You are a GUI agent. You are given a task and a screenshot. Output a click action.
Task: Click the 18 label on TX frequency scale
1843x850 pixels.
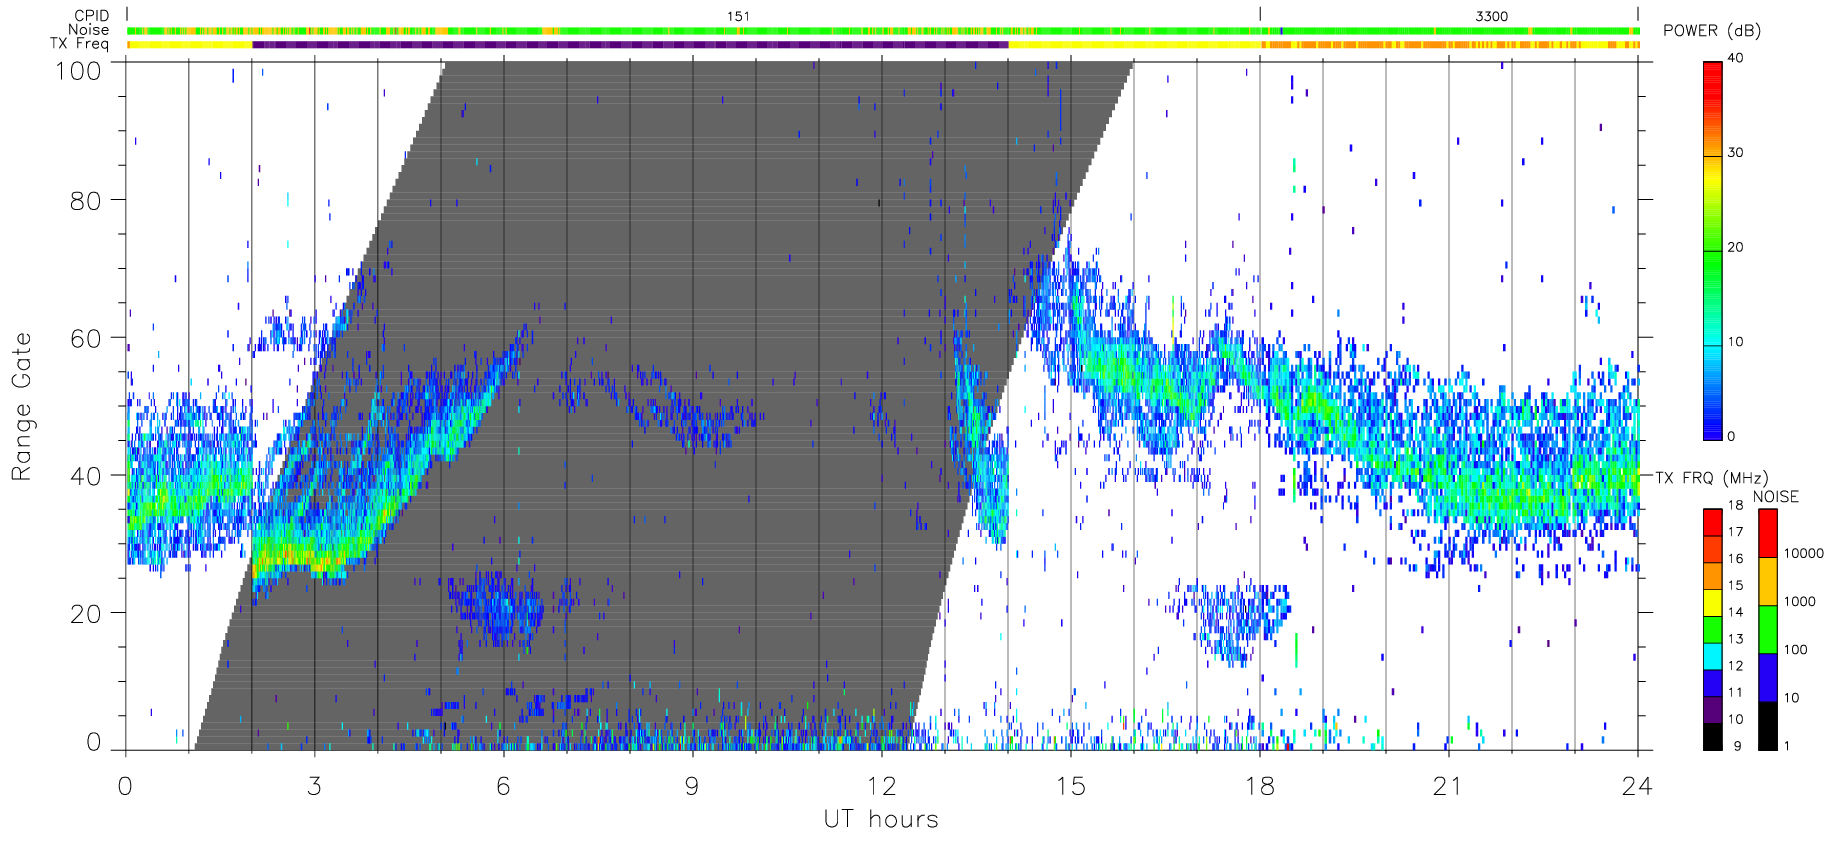click(x=1735, y=505)
